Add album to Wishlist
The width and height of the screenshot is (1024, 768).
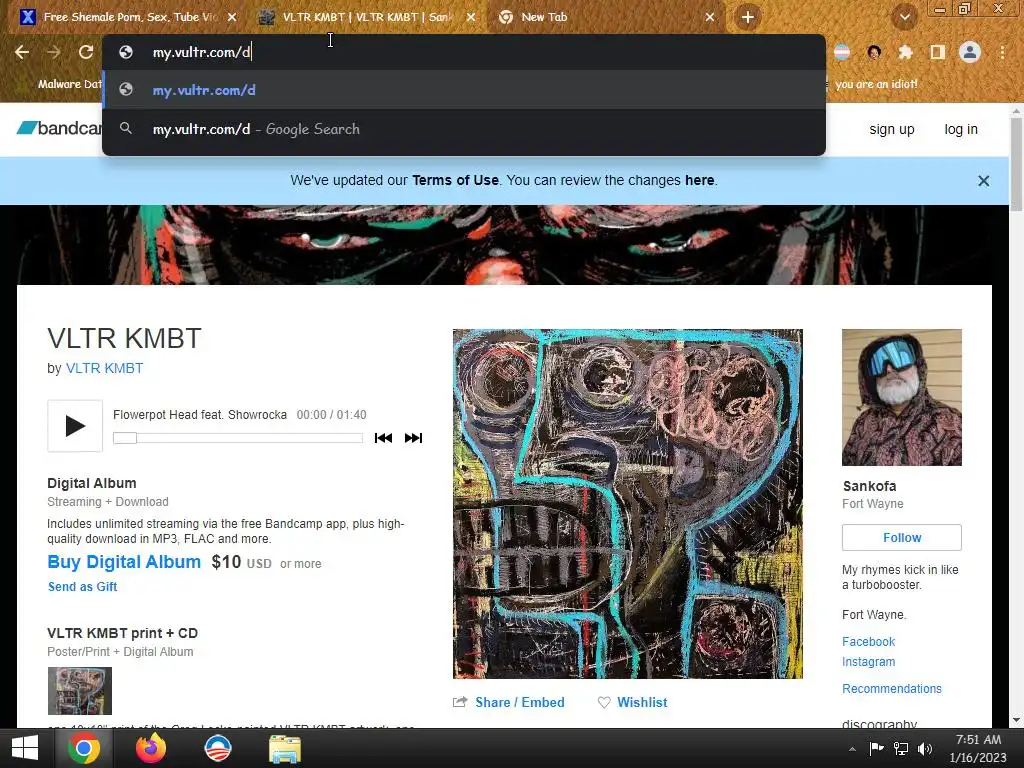pyautogui.click(x=642, y=702)
